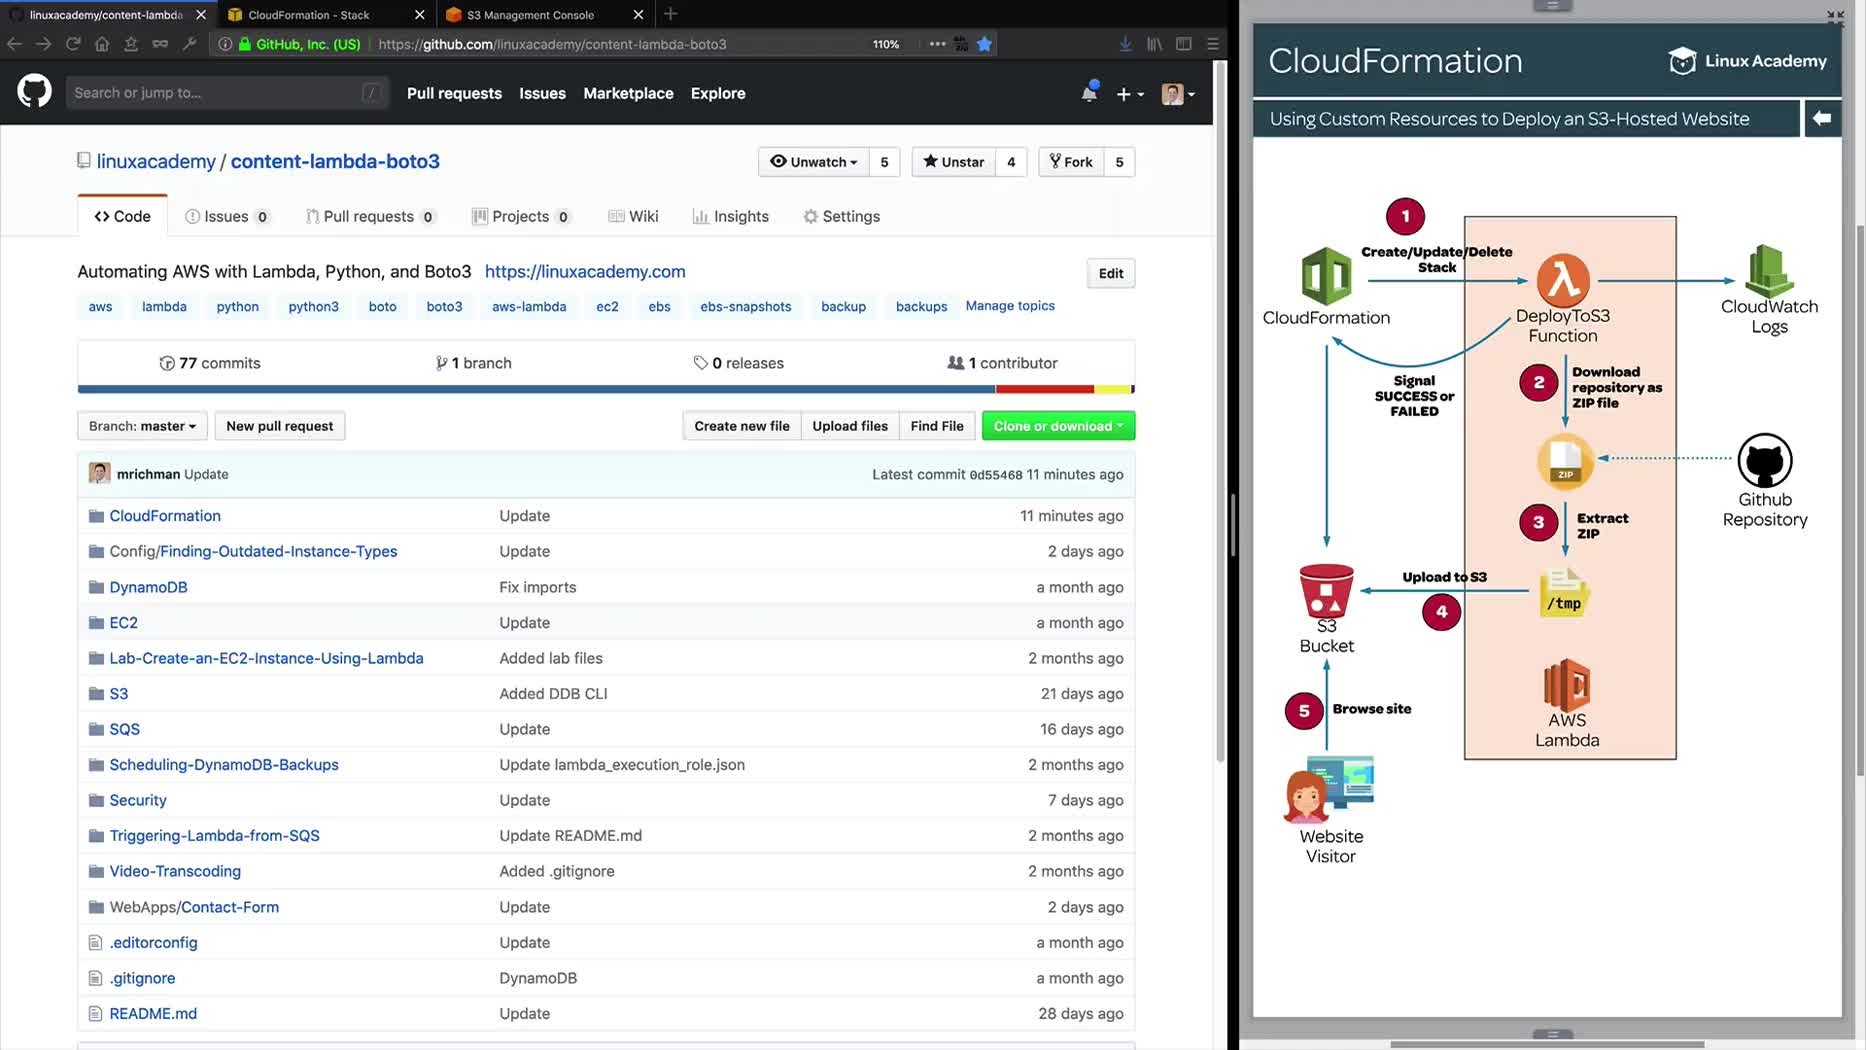Click the Website Visitor icon in diagram

pos(1329,790)
